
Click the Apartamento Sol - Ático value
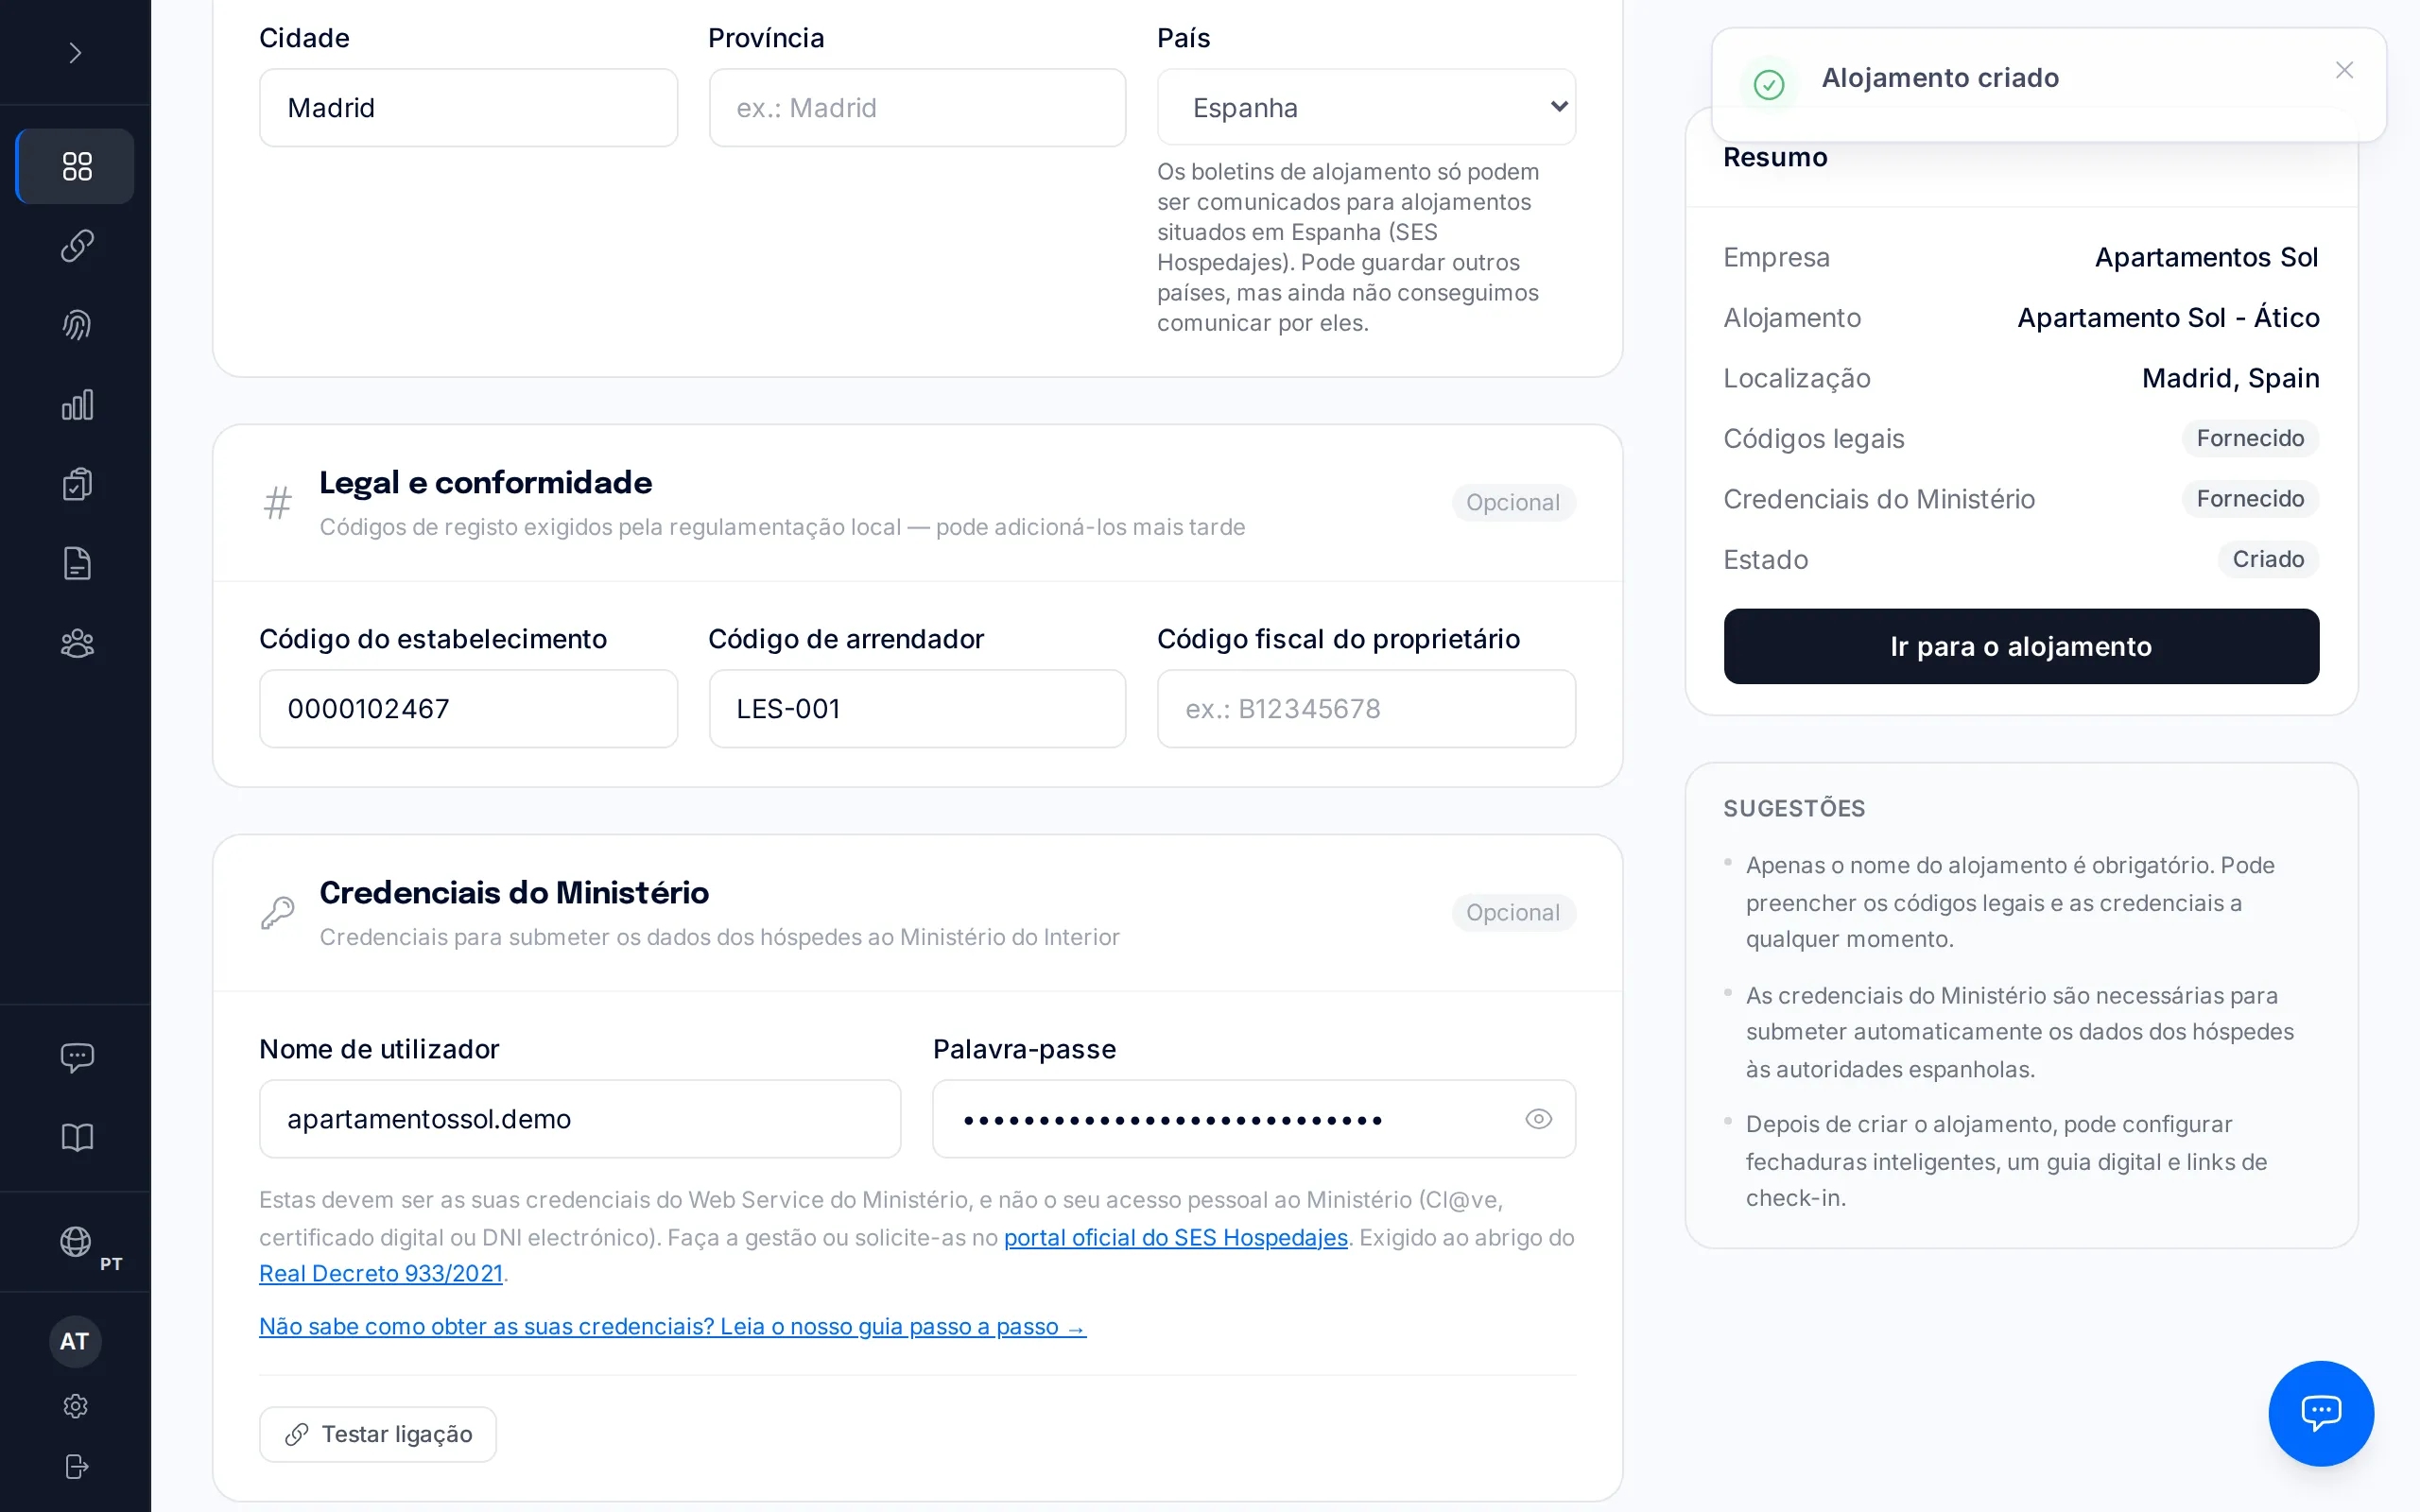(2168, 318)
